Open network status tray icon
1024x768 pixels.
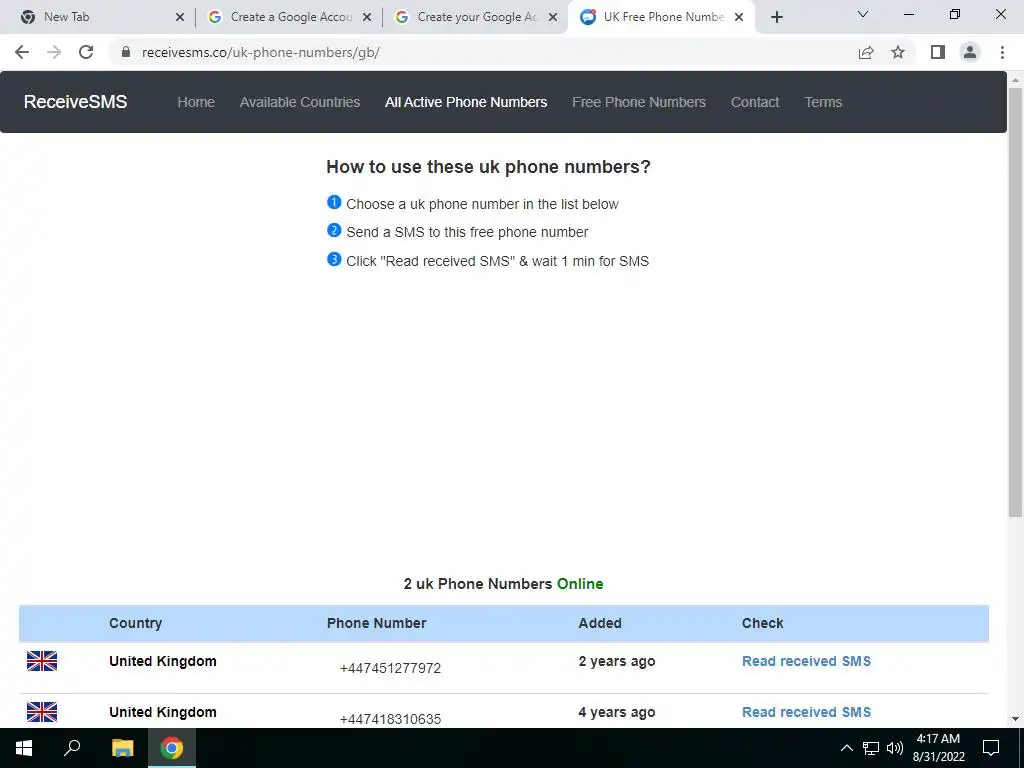(871, 748)
